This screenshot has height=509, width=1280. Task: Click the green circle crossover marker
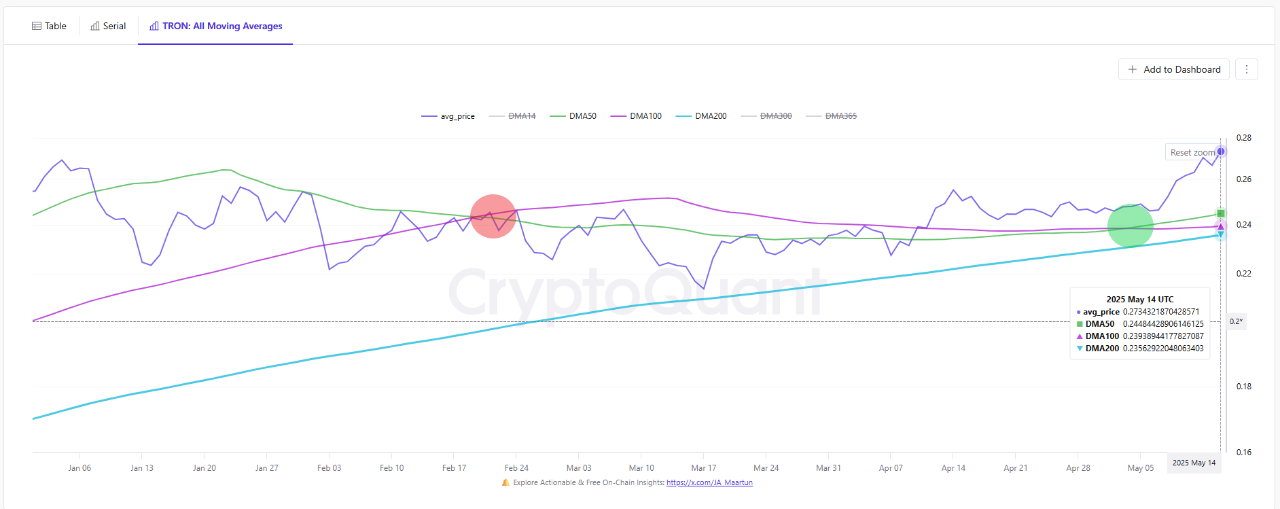[1131, 226]
